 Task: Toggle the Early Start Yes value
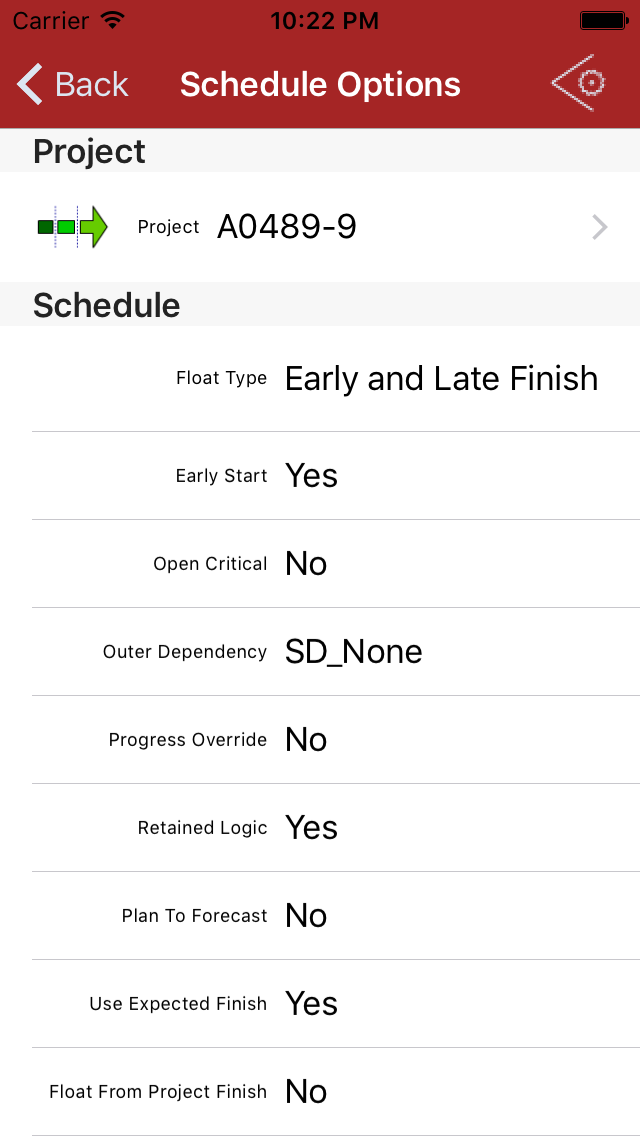(311, 476)
